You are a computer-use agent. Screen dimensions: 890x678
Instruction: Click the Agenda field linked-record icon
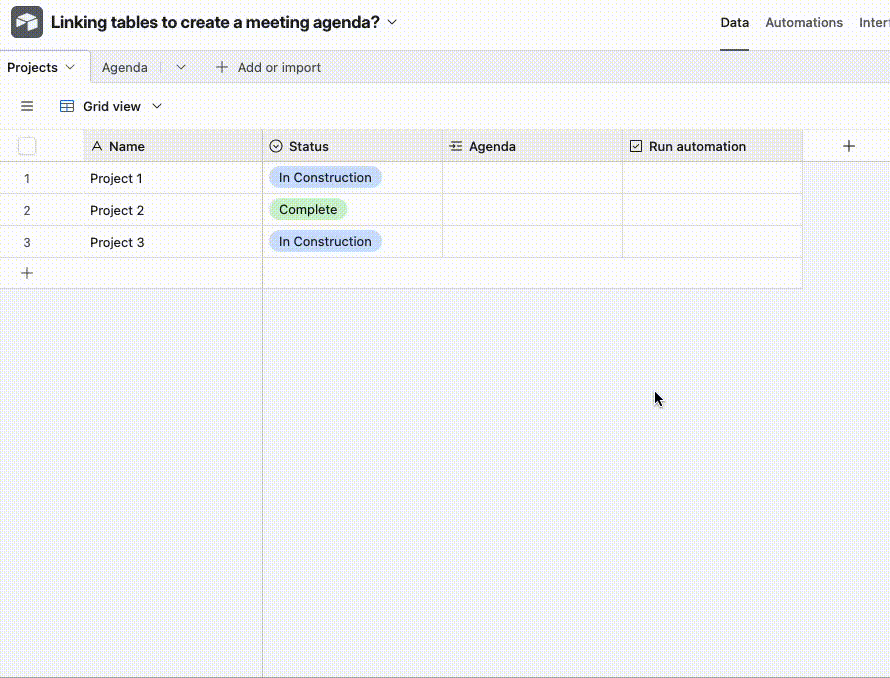[x=456, y=147]
